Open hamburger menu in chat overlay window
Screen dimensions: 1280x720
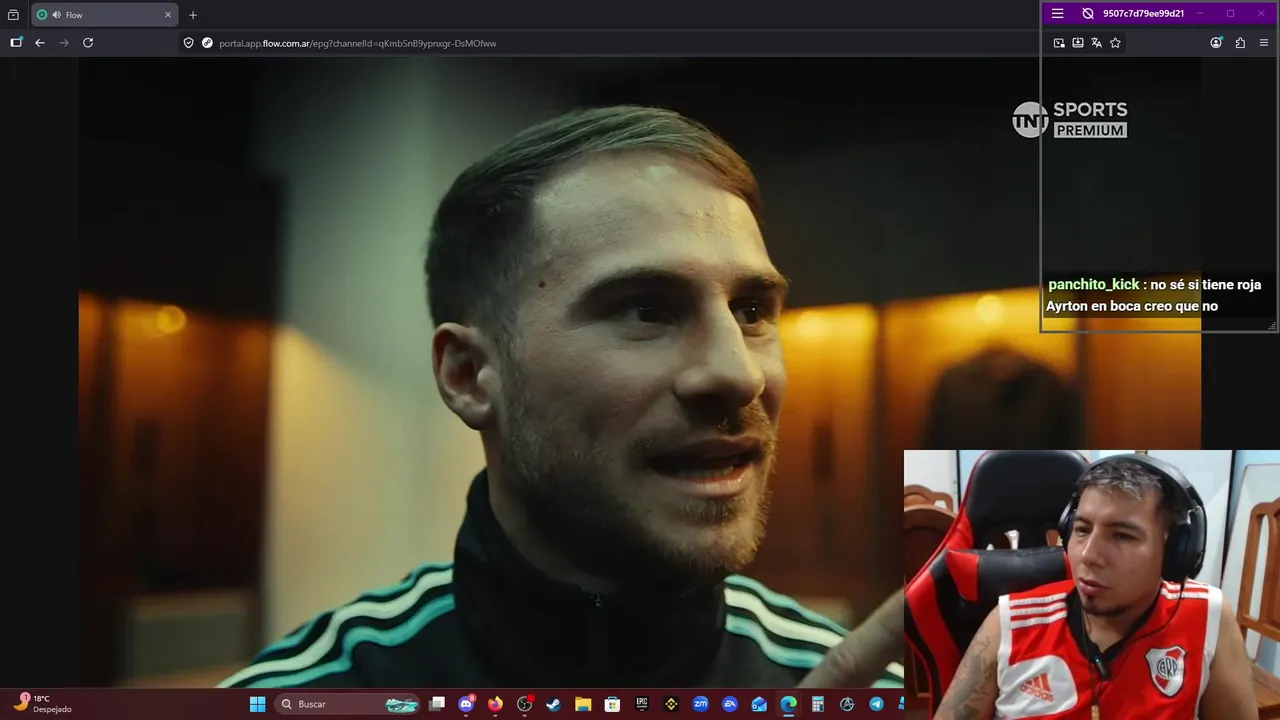[x=1057, y=14]
